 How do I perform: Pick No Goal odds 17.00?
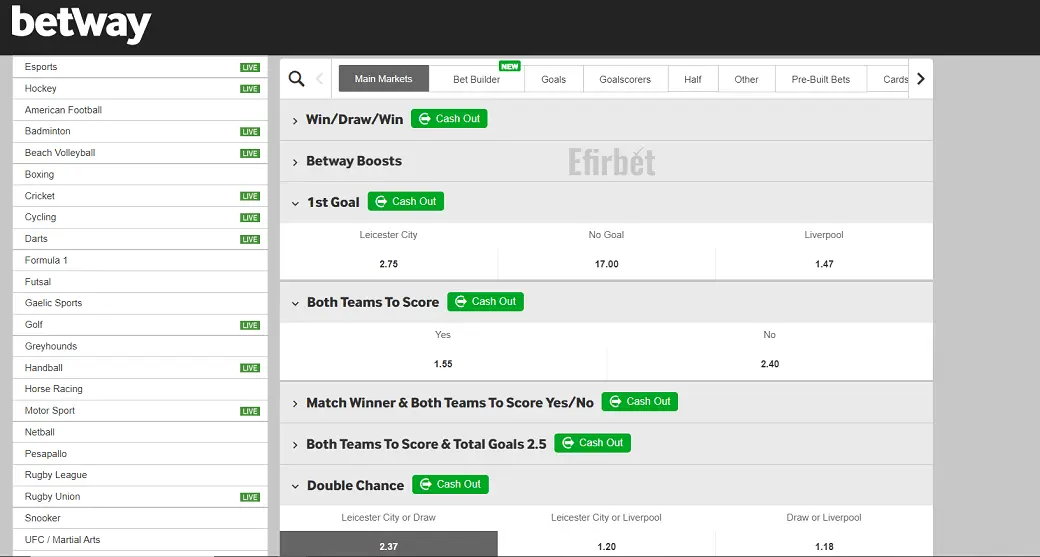tap(606, 263)
